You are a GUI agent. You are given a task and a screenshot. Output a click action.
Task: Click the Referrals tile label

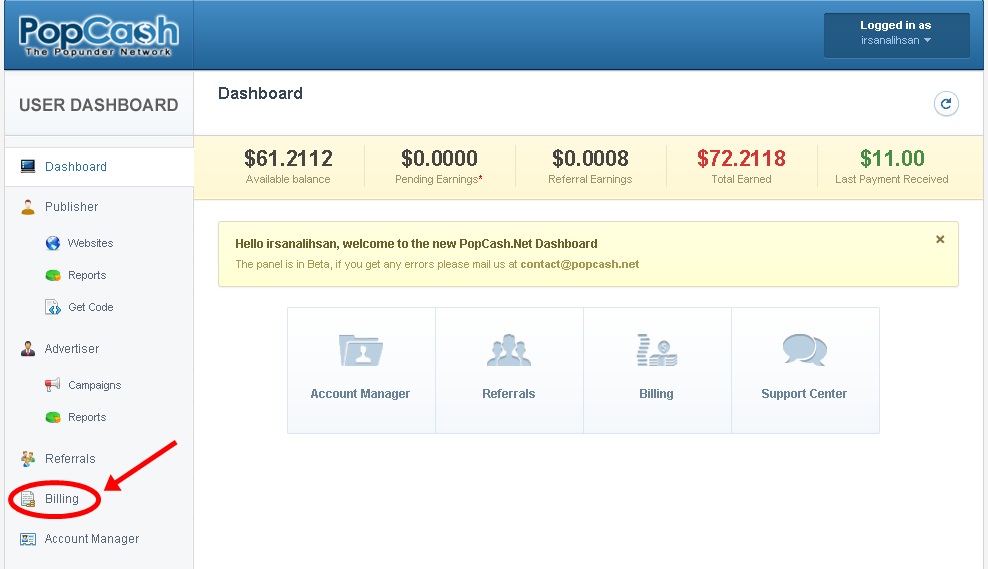(508, 394)
